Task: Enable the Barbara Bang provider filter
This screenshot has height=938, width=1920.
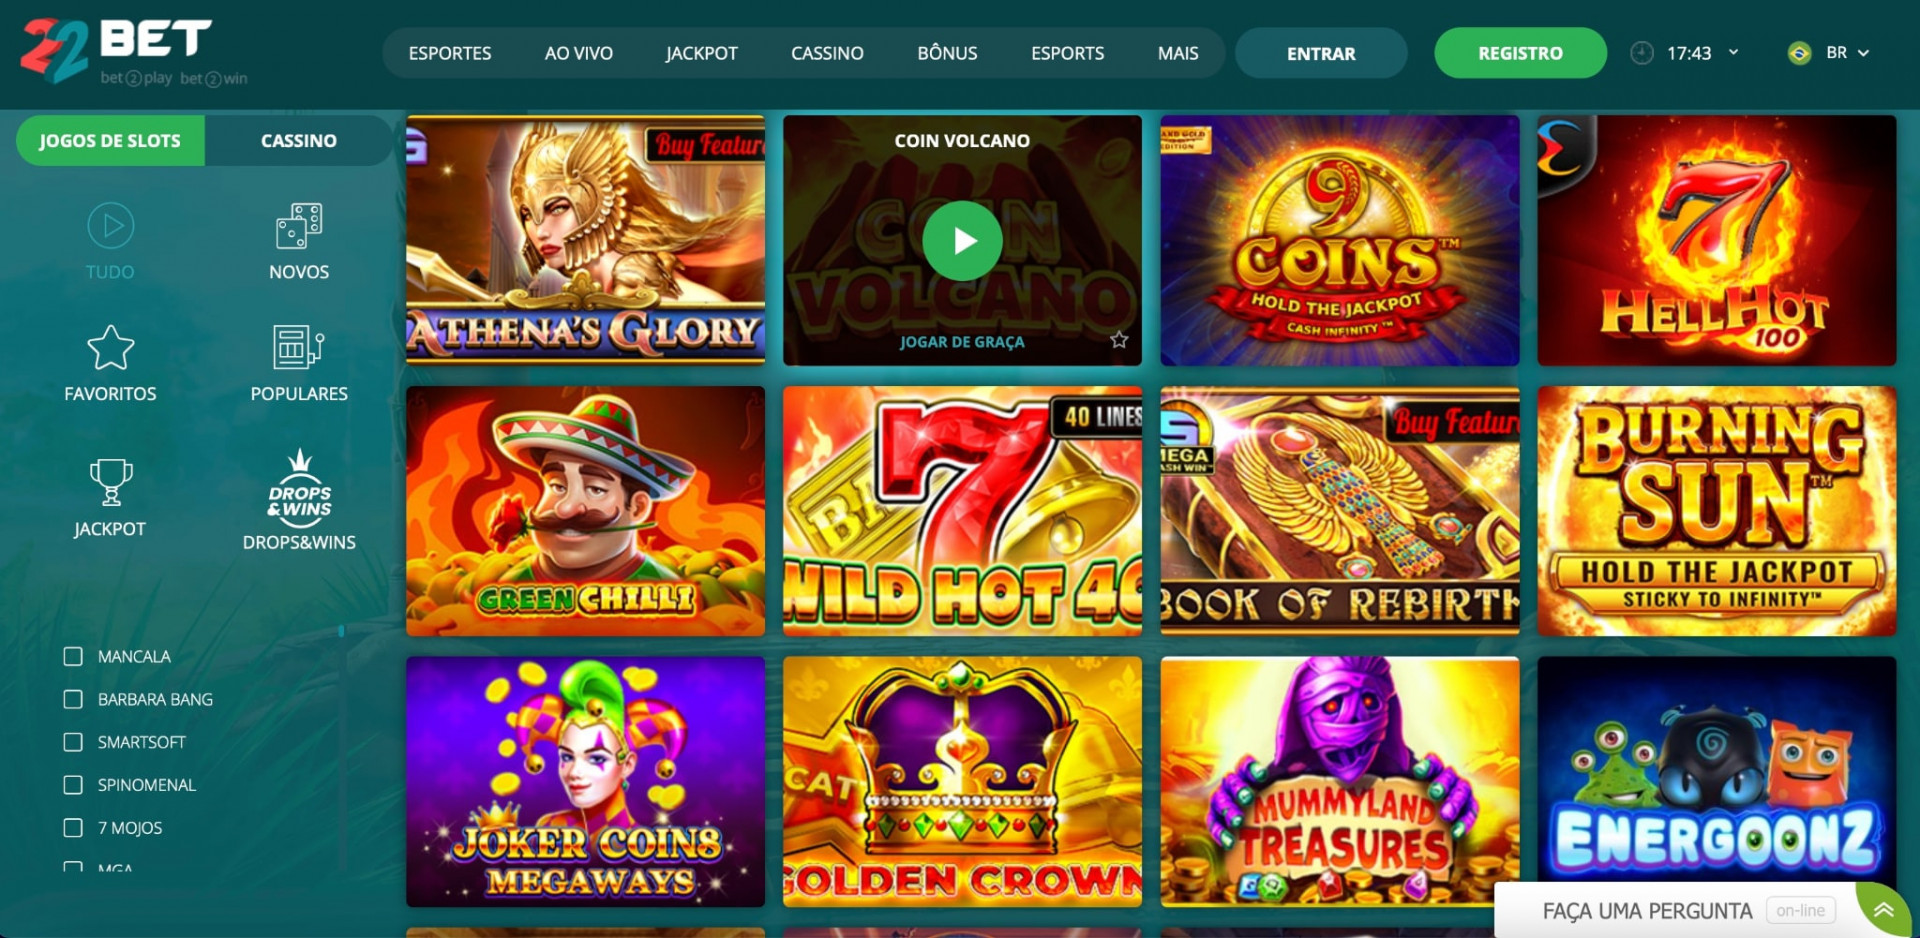Action: point(73,699)
